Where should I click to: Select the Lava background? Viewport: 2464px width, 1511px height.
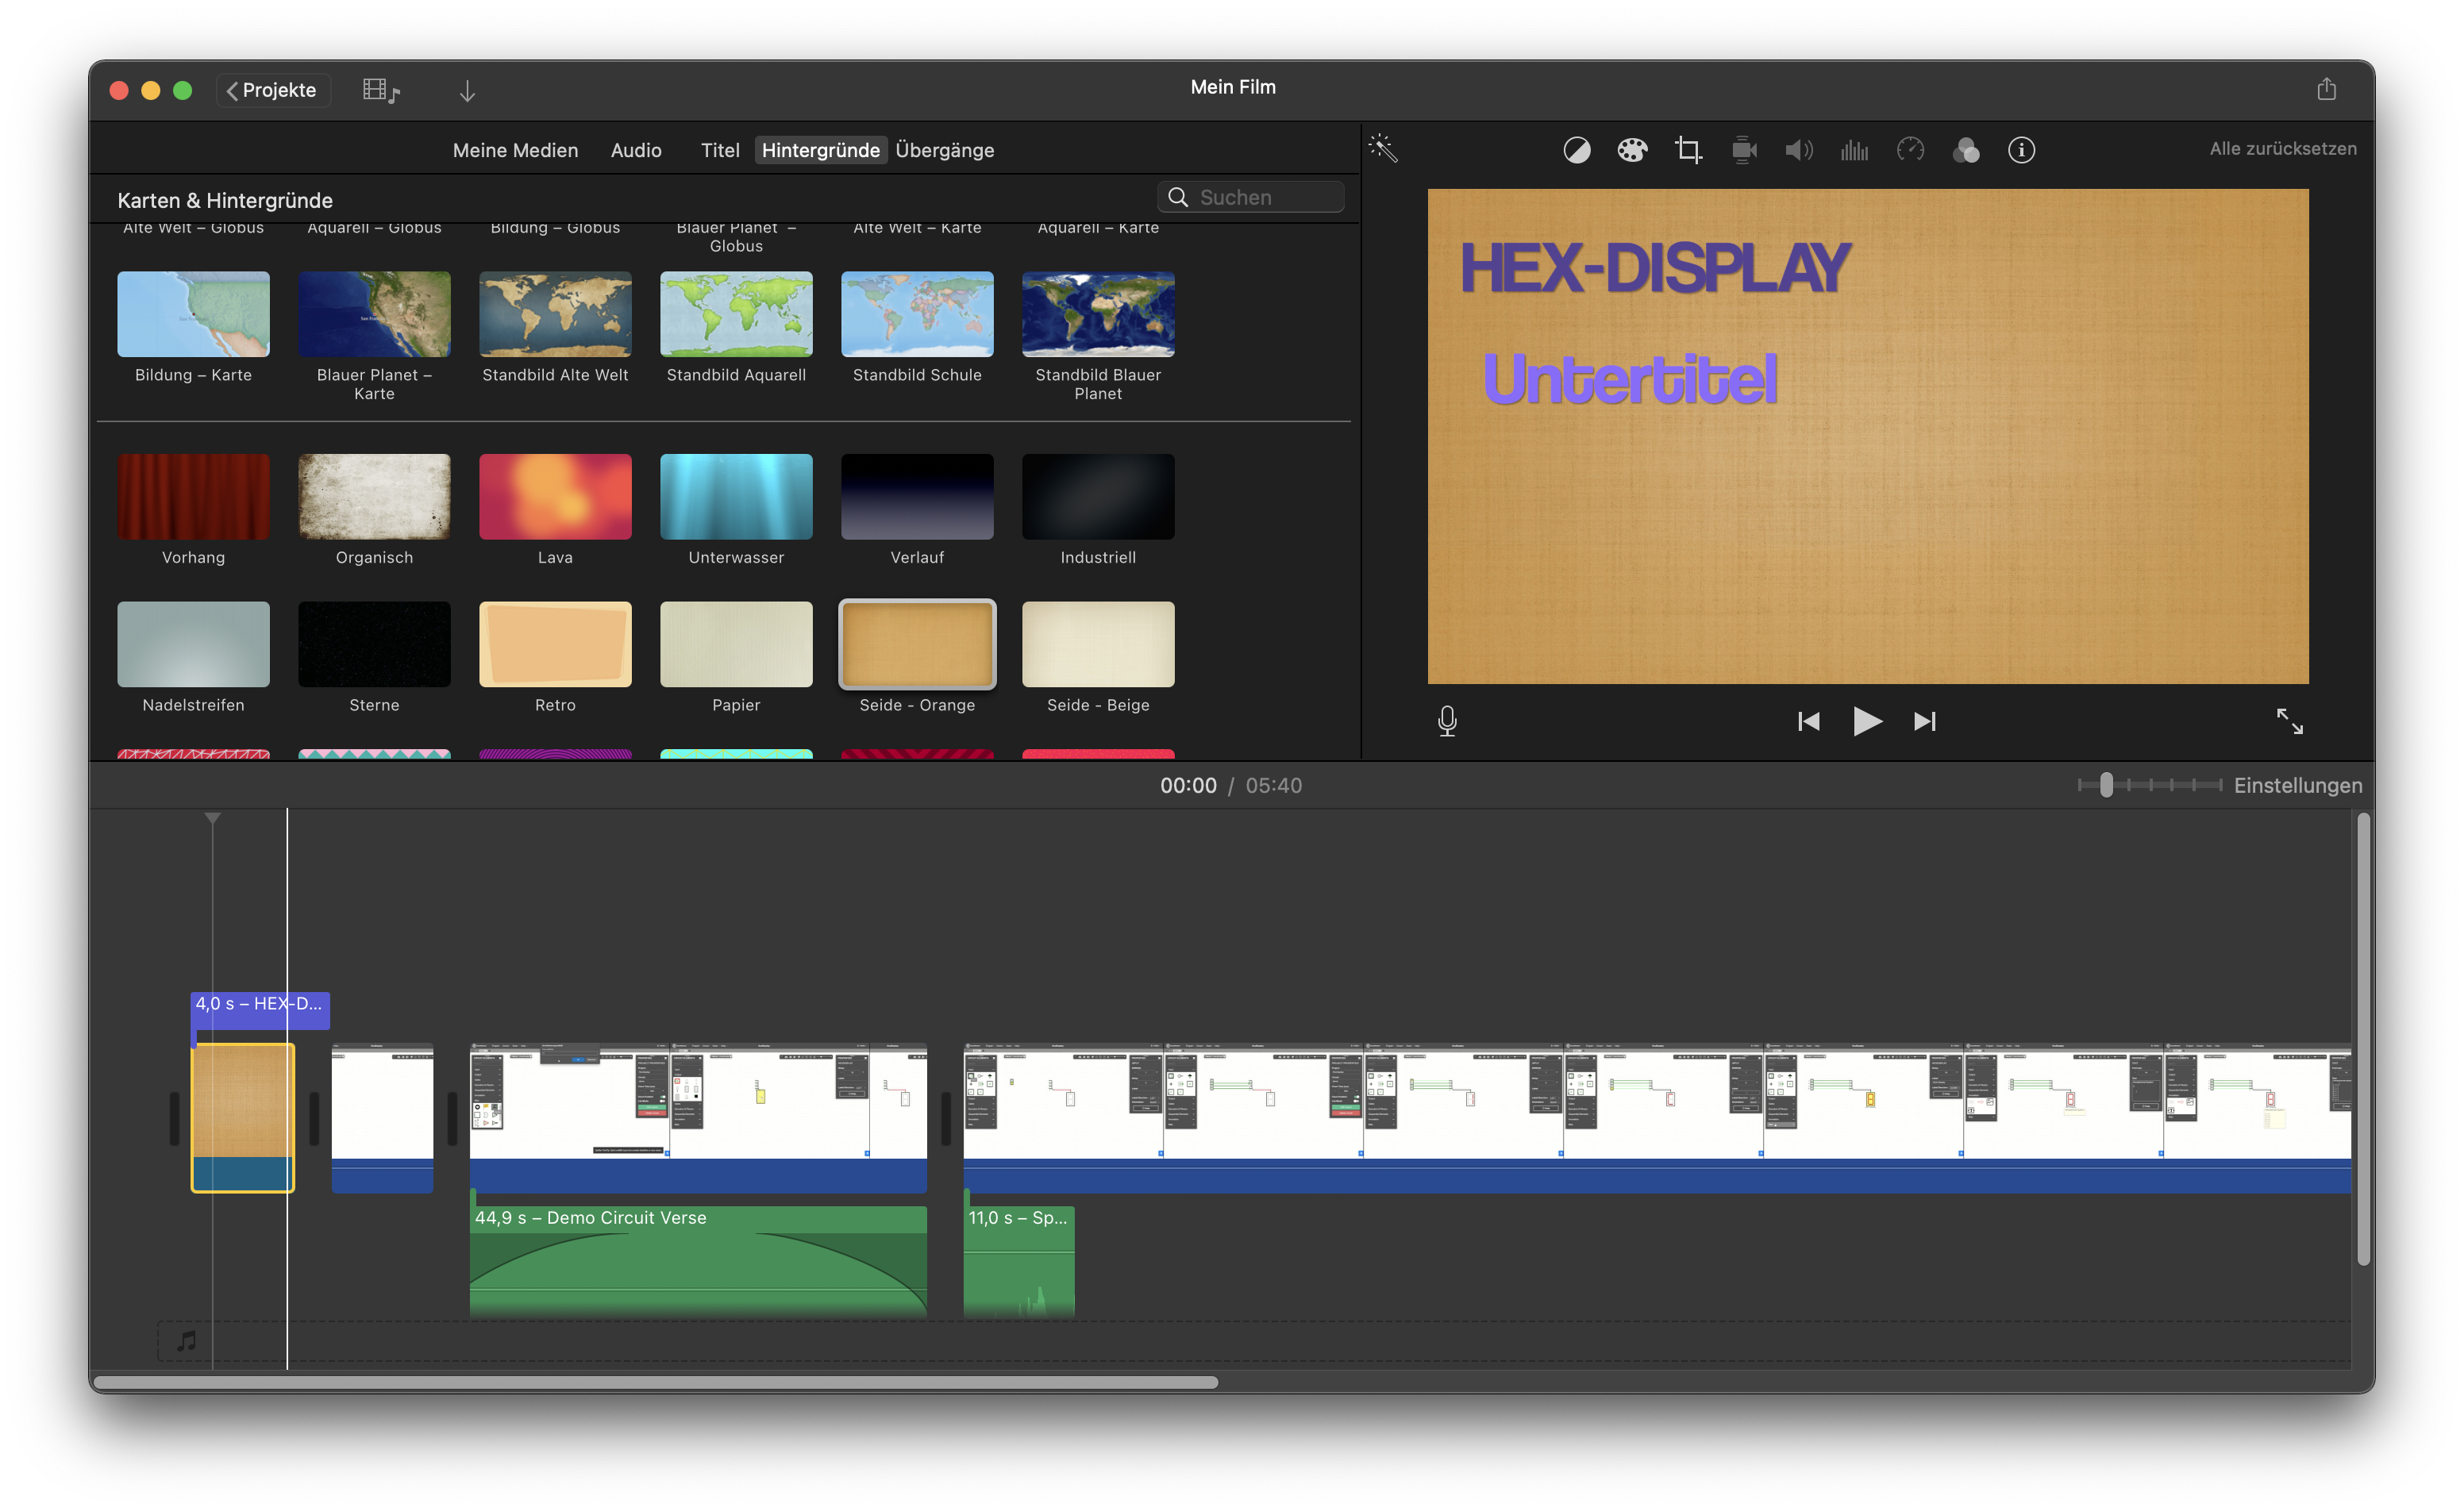(555, 497)
